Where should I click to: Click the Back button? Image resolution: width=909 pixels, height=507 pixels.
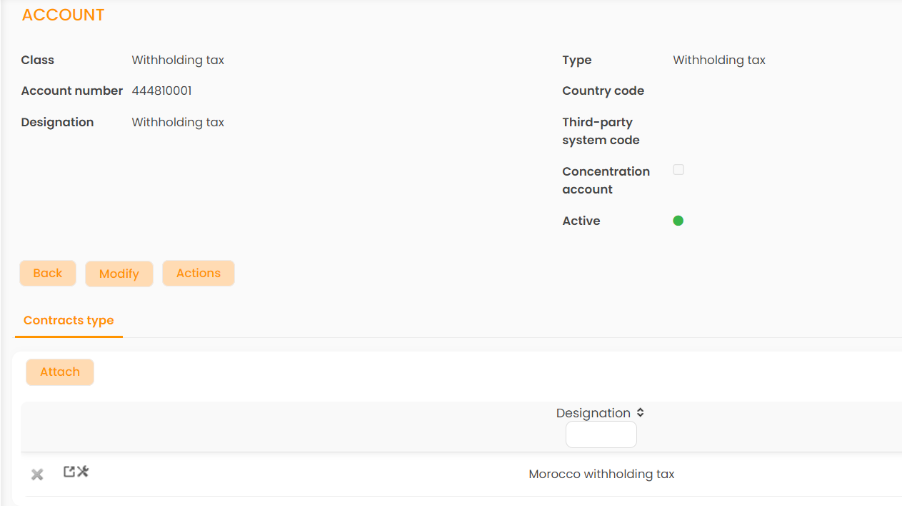[x=47, y=274]
